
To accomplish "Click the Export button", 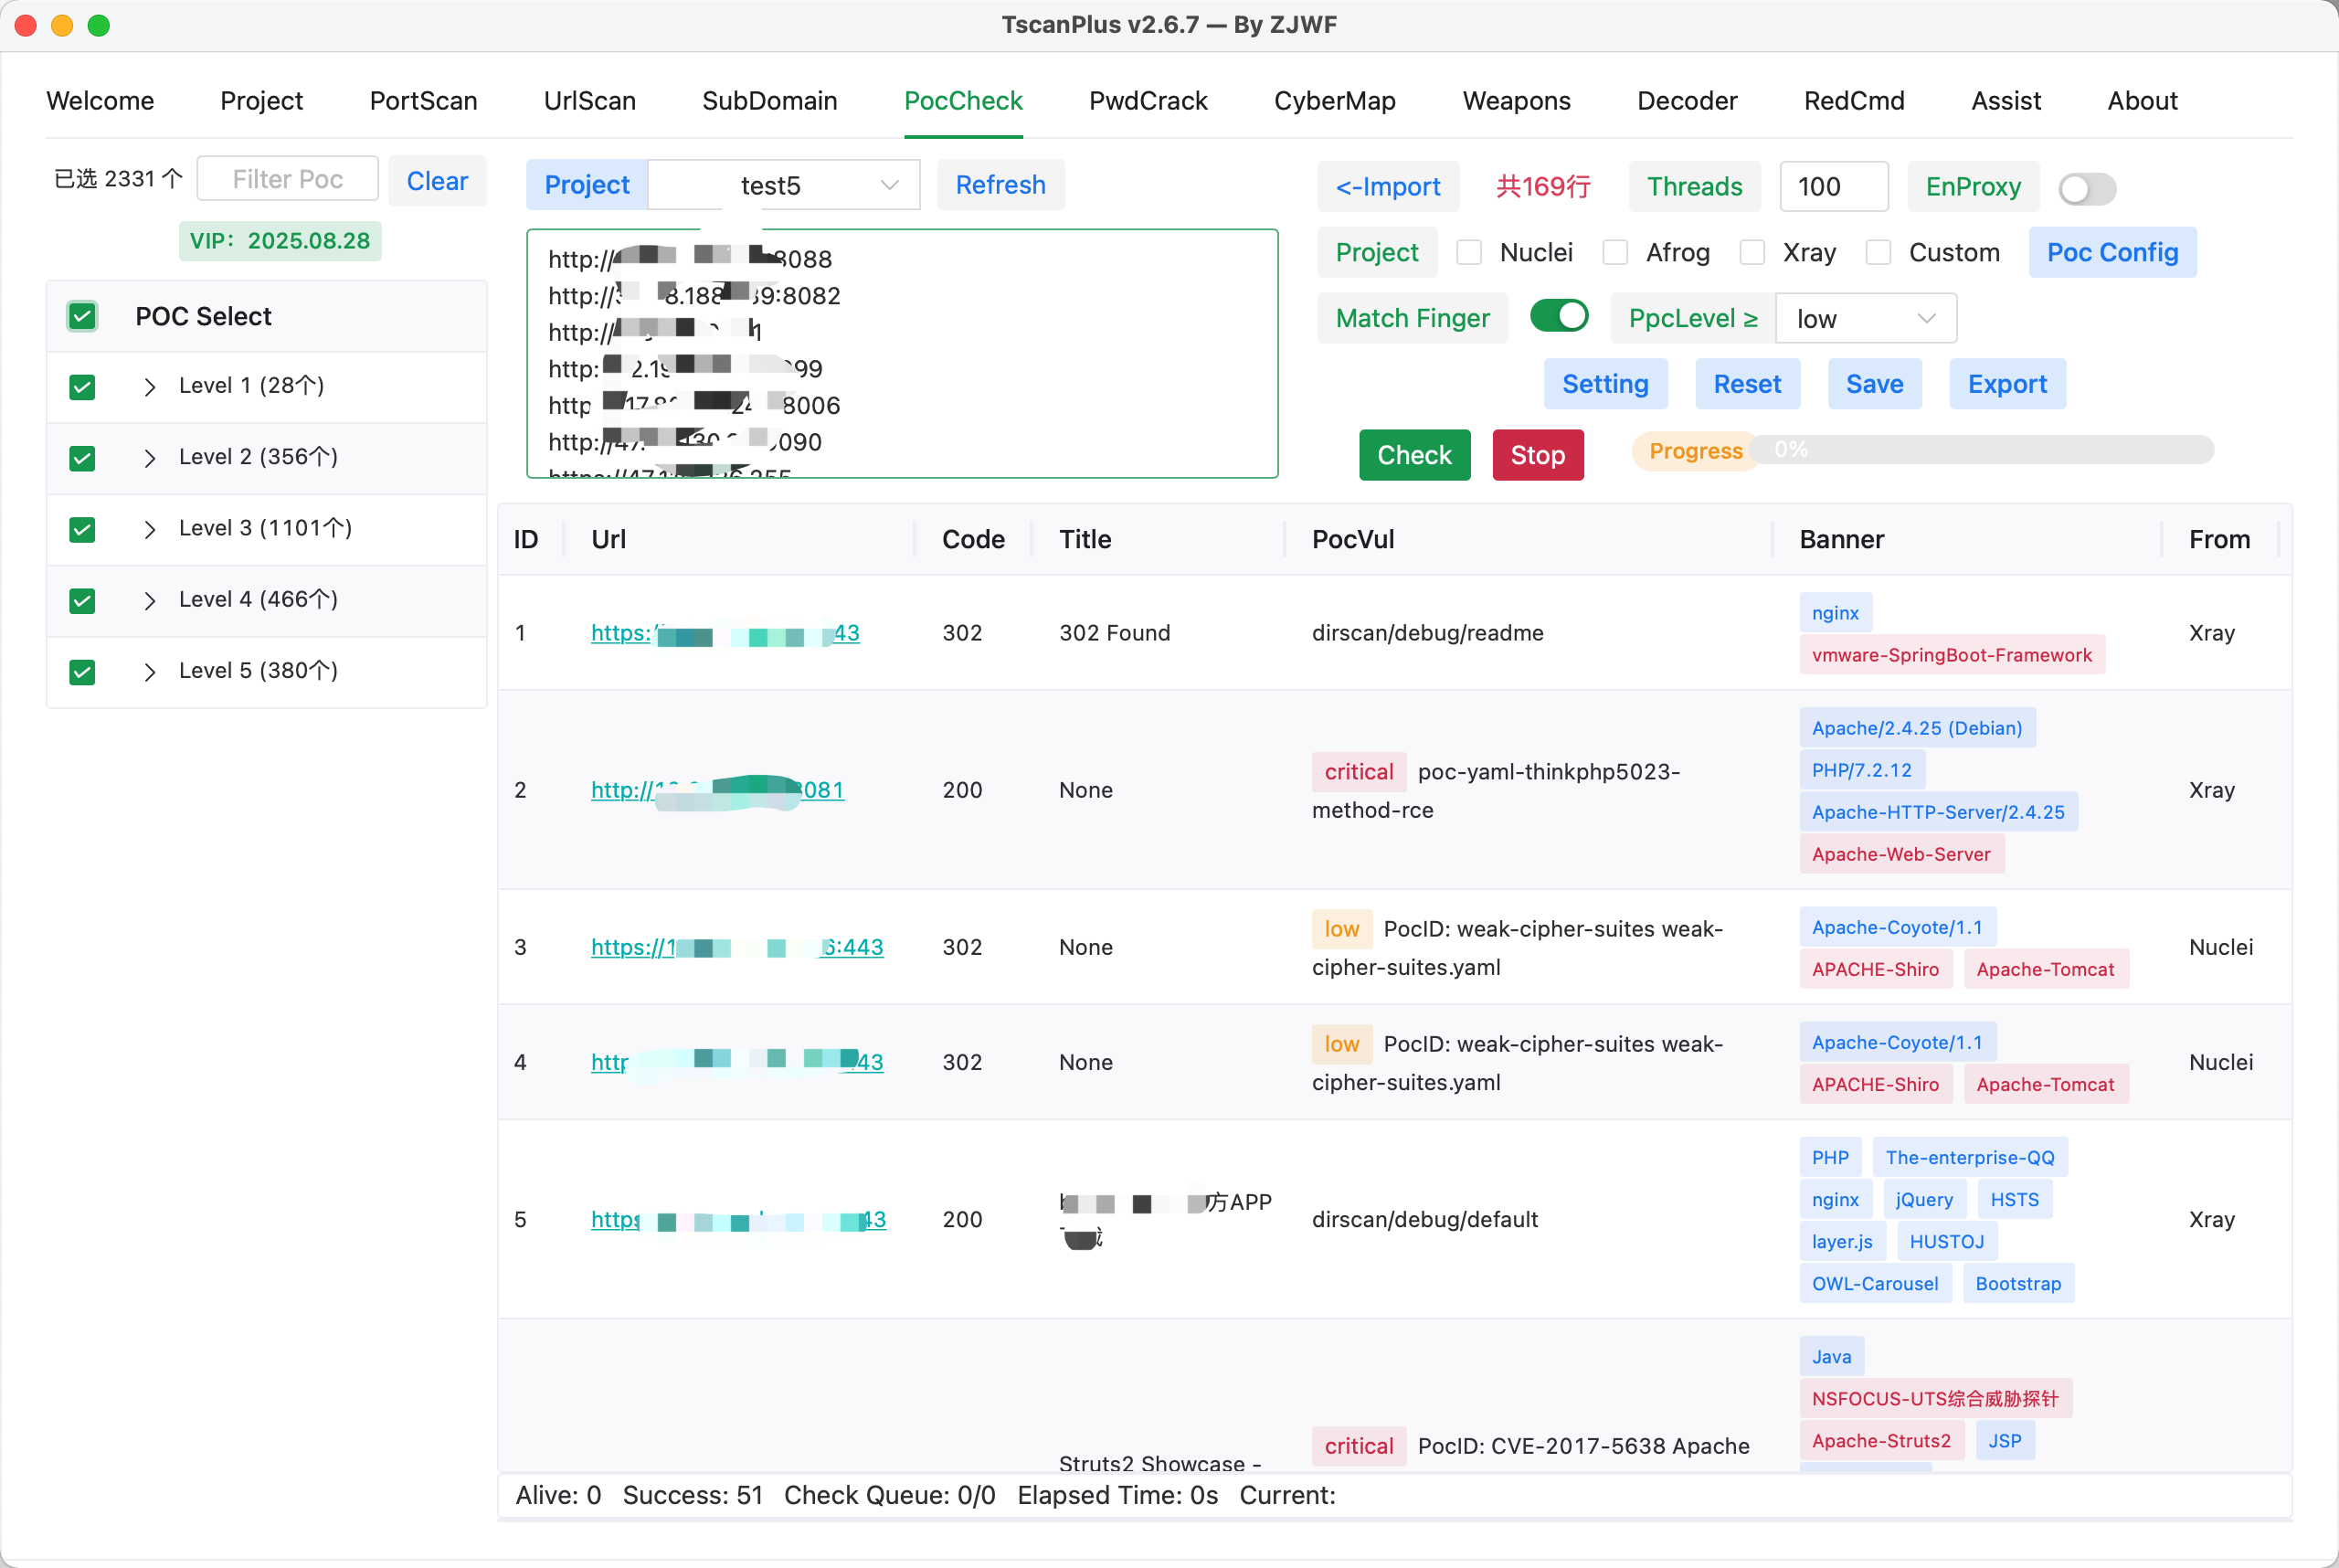I will [x=2007, y=384].
